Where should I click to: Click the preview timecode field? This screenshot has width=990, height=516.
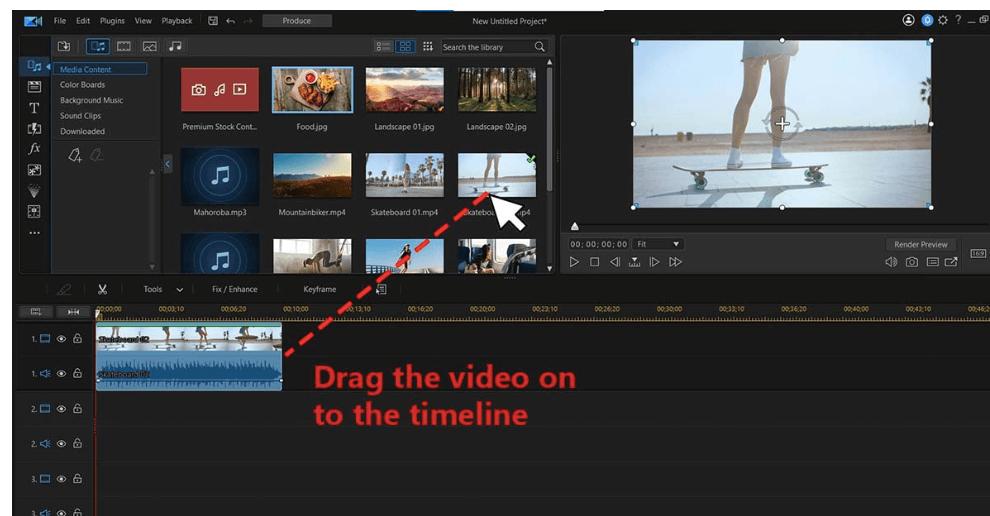click(599, 244)
